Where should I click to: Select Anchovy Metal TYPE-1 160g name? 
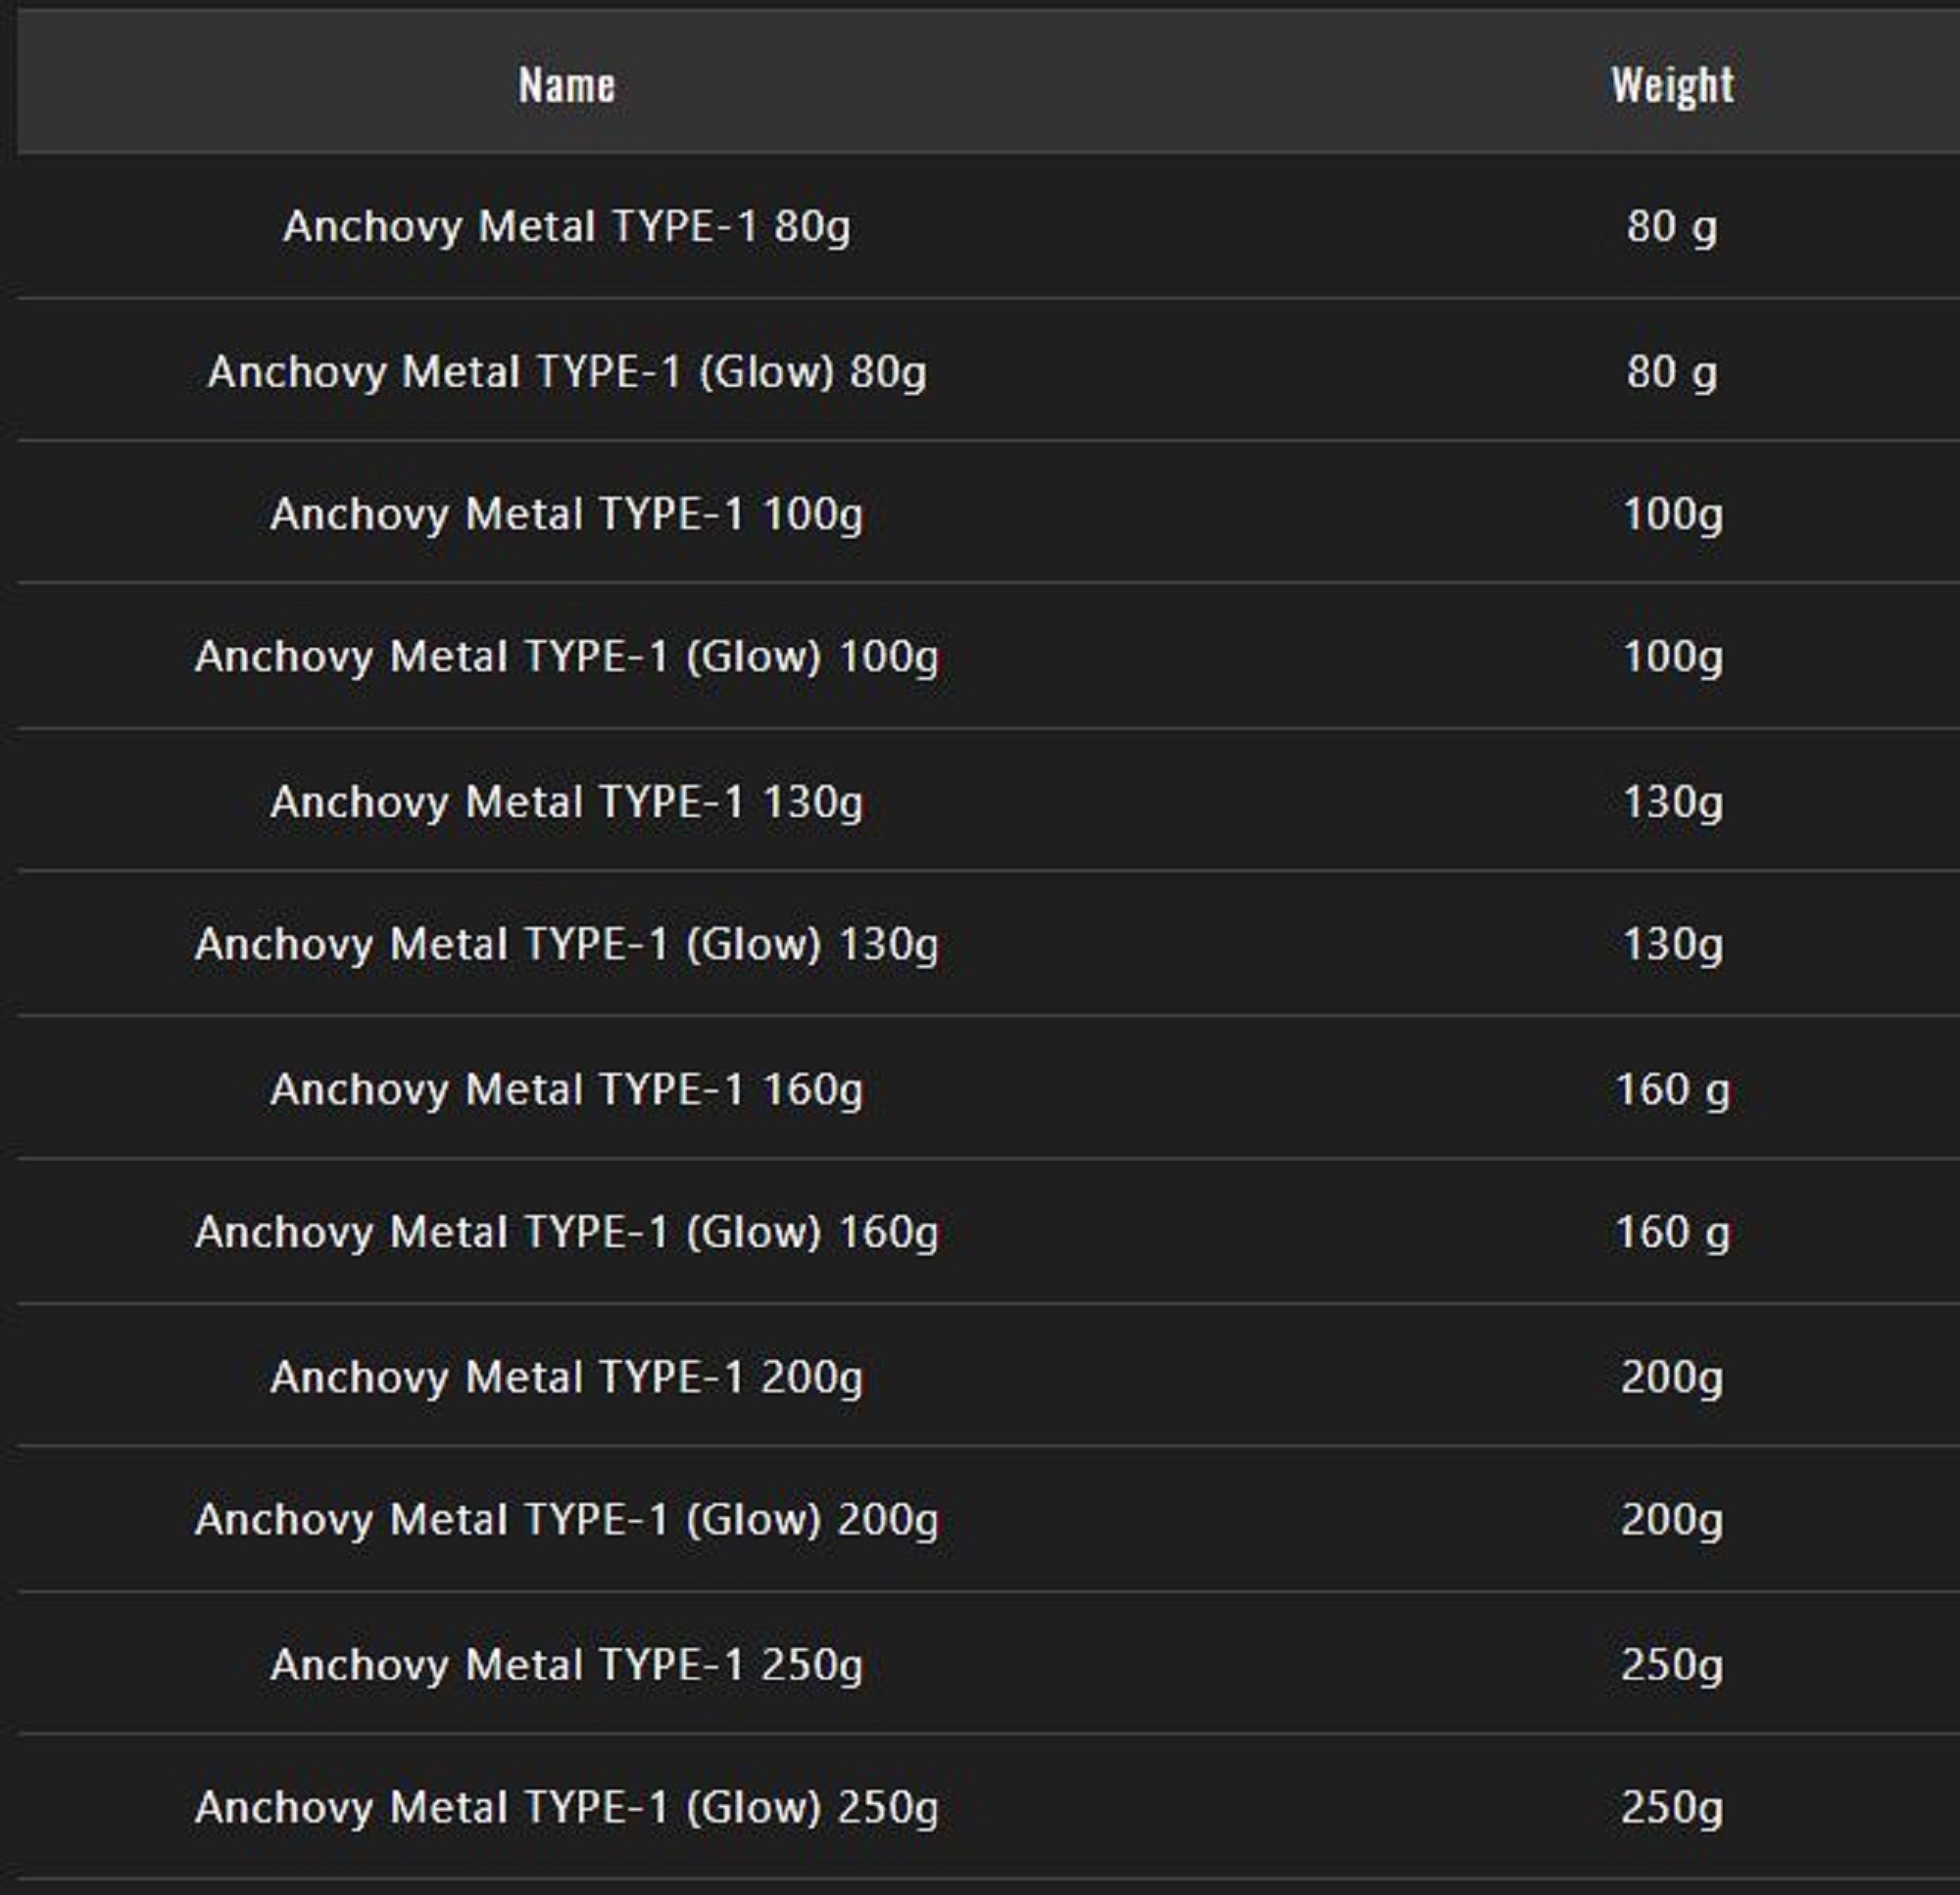[x=566, y=1089]
